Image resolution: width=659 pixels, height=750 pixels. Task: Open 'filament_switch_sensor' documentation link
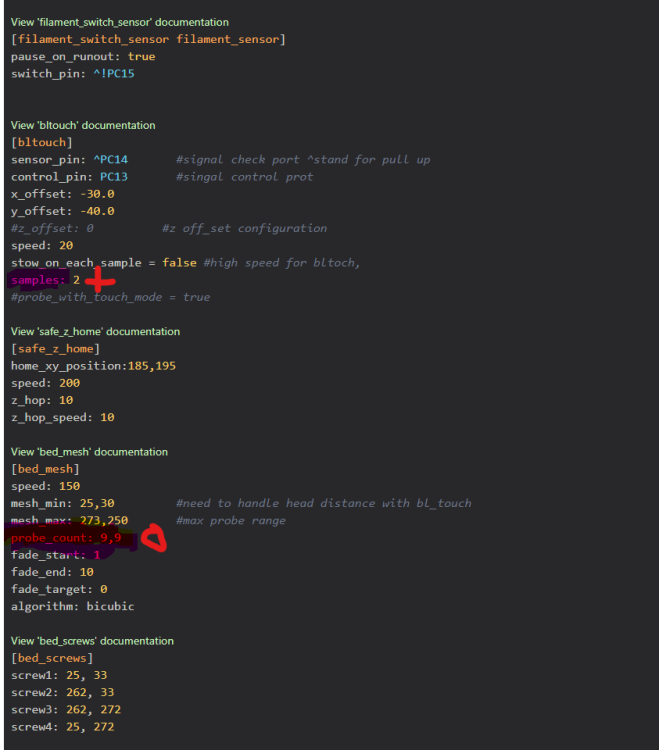coord(119,22)
